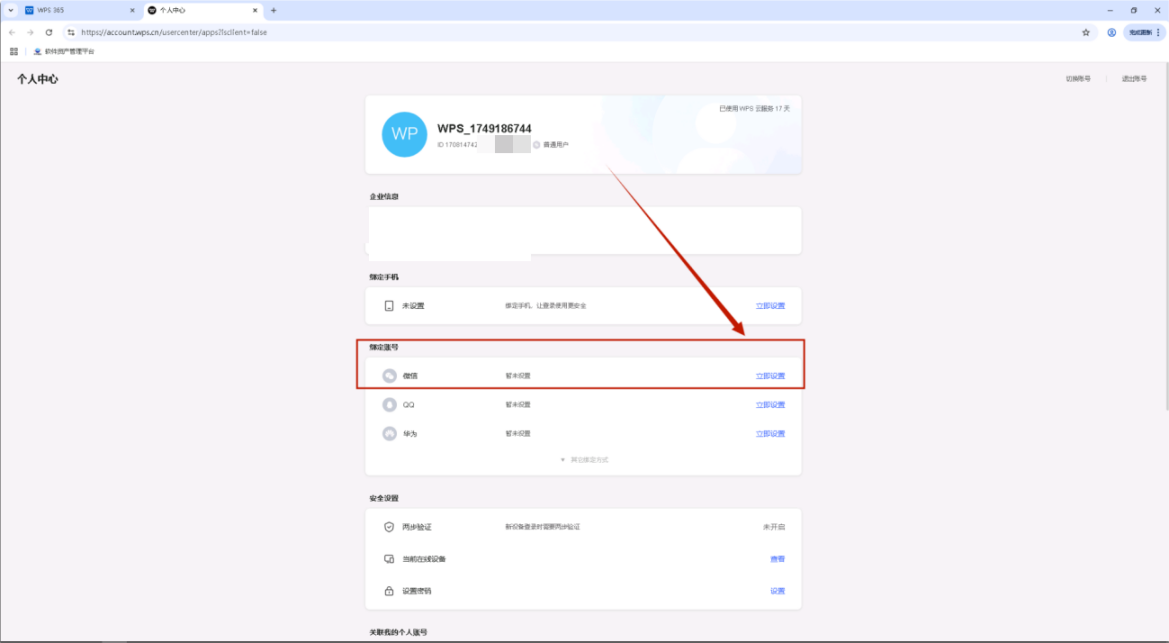Click the 个人中心 page heading

pyautogui.click(x=37, y=79)
